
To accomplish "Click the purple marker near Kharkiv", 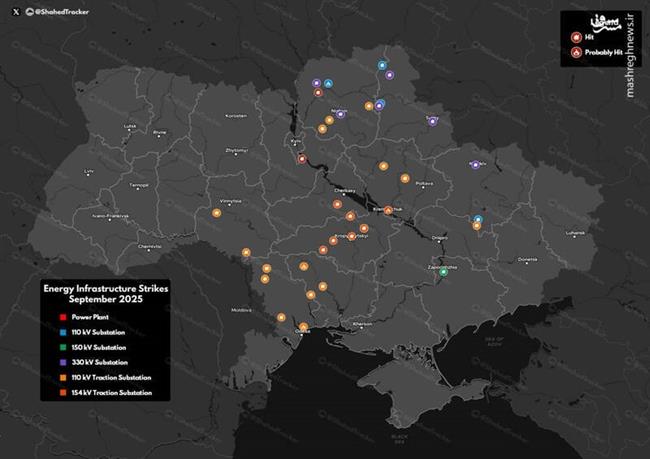I will [474, 164].
